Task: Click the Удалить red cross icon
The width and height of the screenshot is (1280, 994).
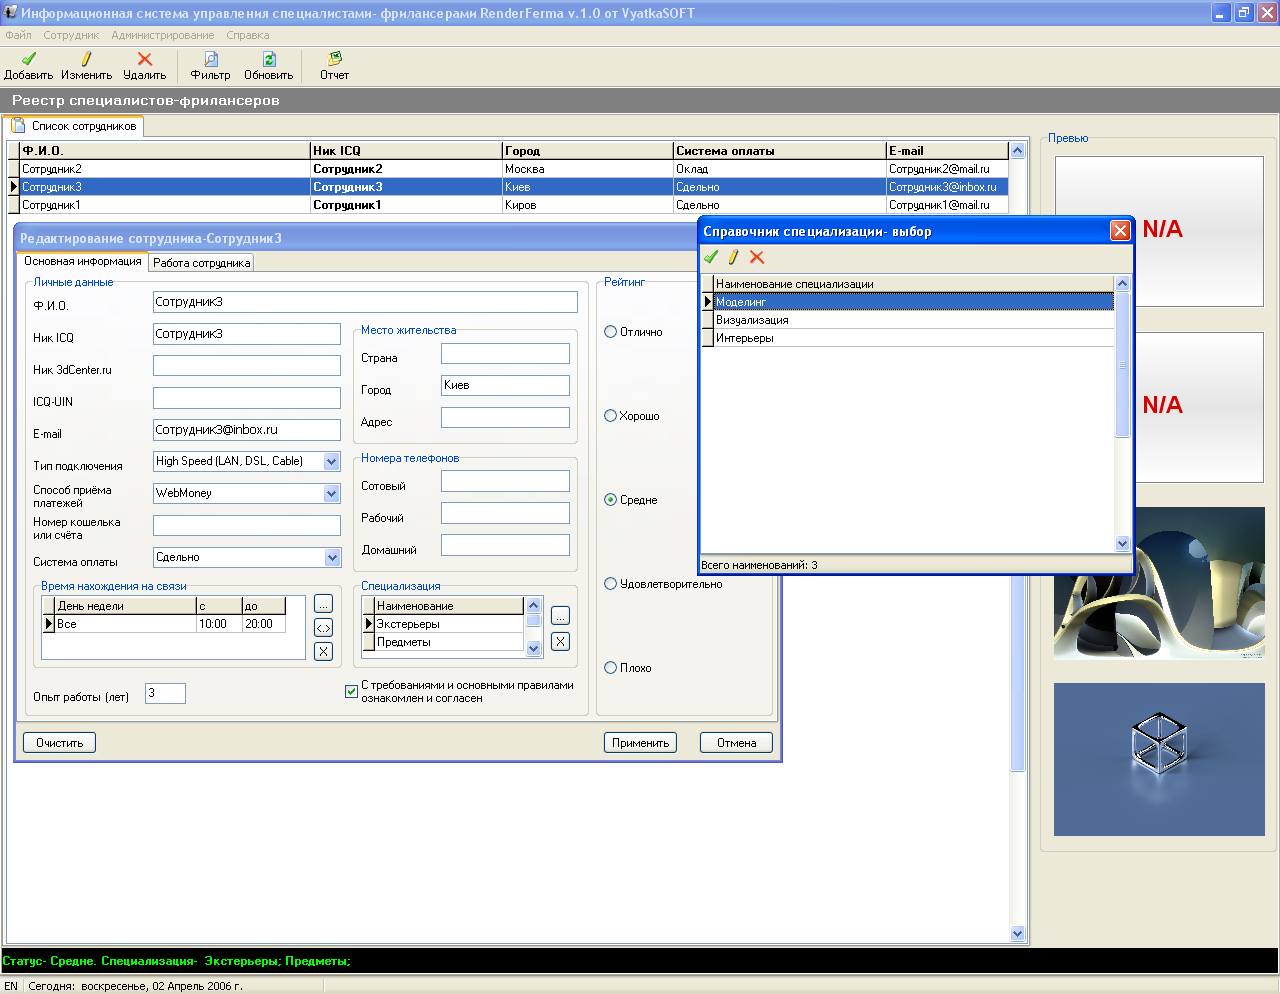Action: [145, 59]
